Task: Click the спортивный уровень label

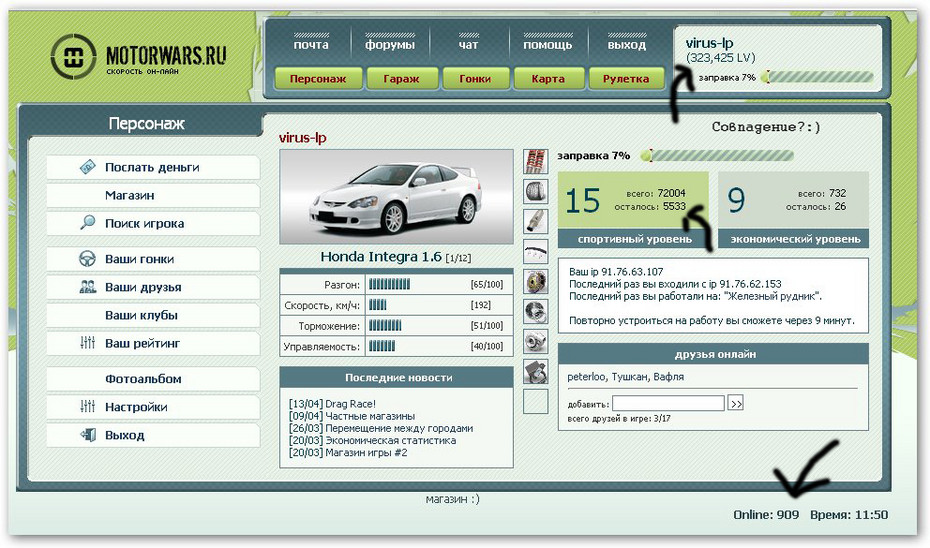Action: (635, 239)
